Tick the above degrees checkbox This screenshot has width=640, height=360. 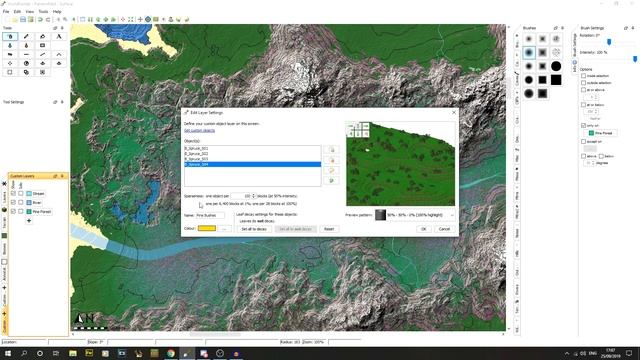tap(583, 156)
